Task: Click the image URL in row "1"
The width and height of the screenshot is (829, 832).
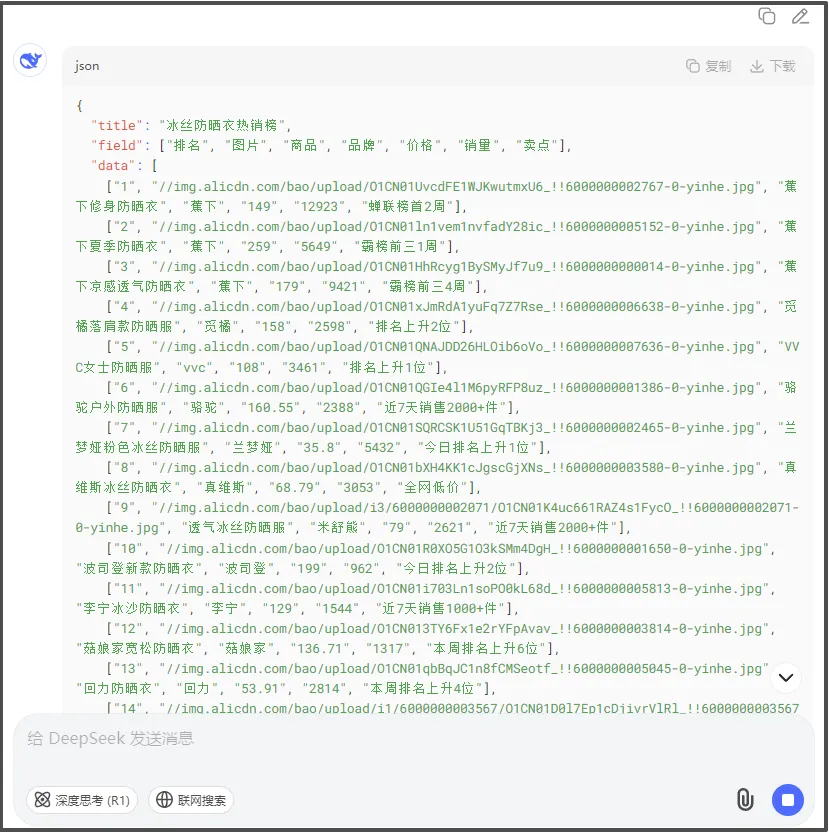Action: [456, 186]
